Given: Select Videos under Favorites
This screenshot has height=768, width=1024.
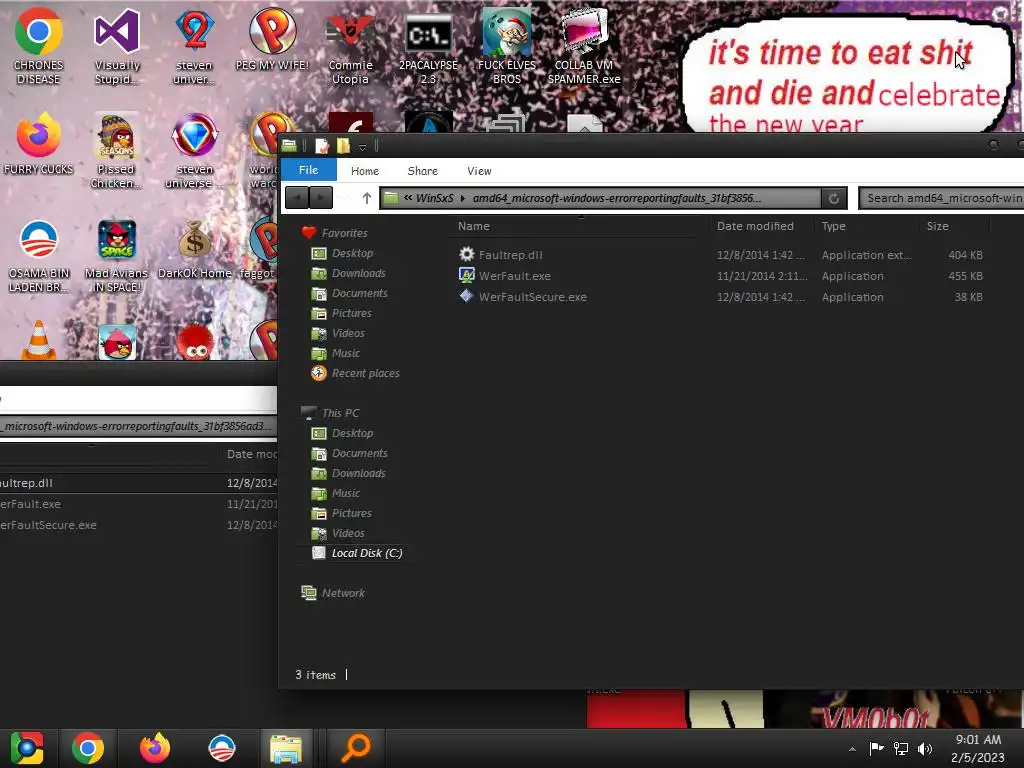Looking at the screenshot, I should point(348,333).
